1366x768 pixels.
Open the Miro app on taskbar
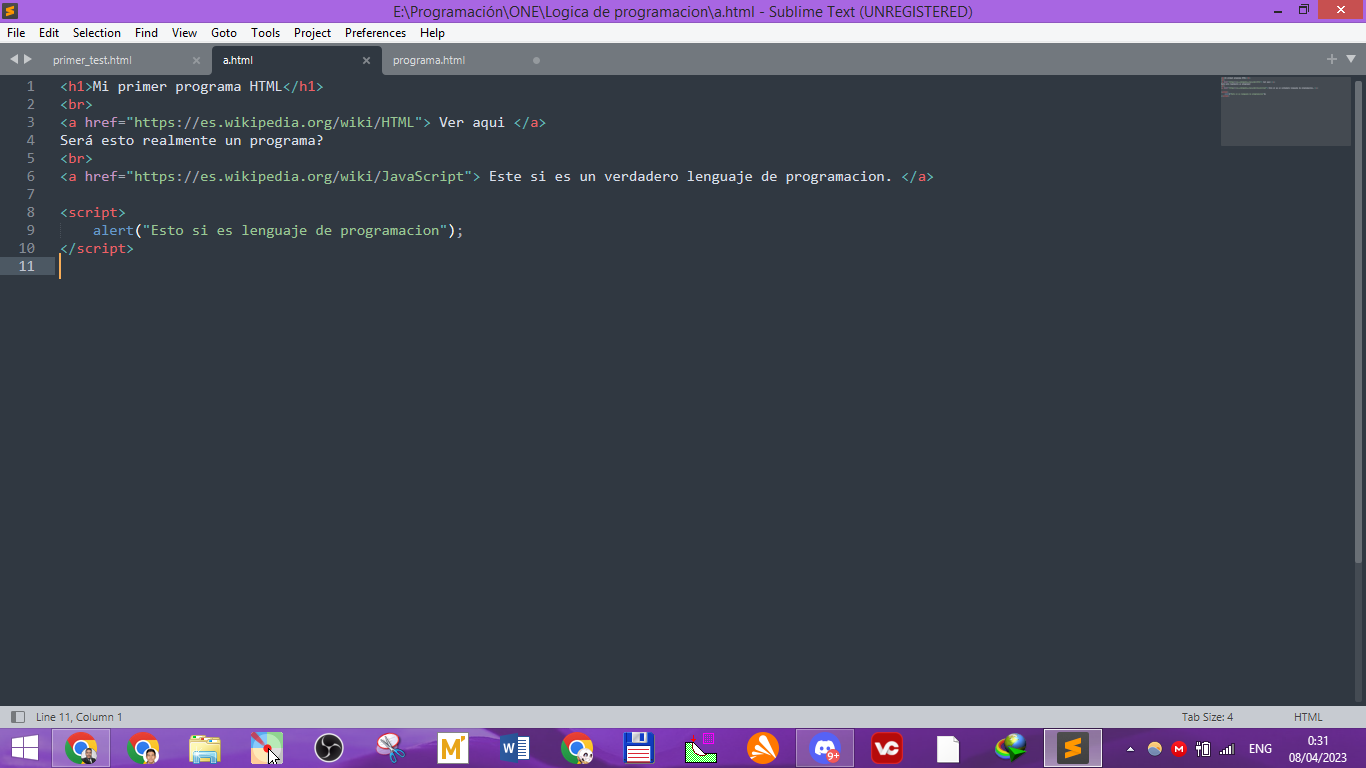453,748
